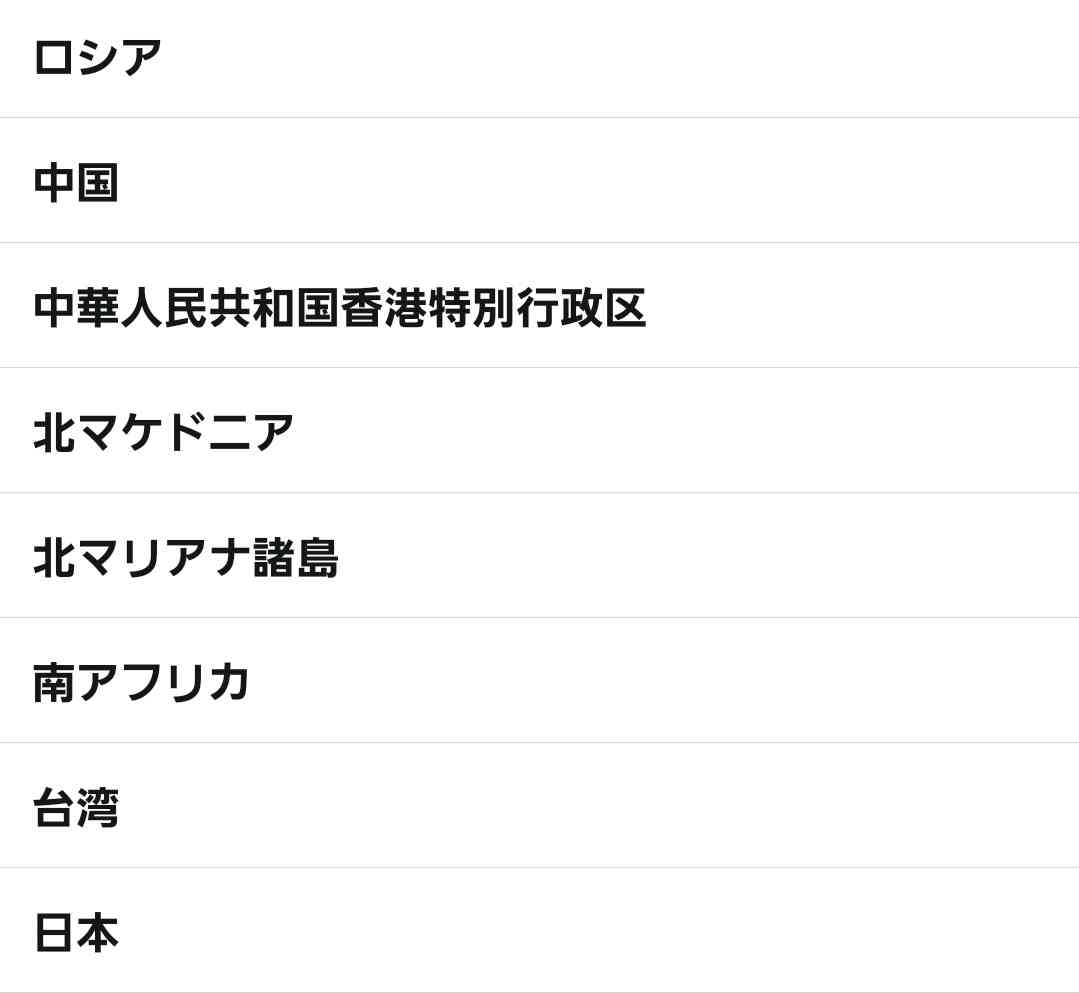Image resolution: width=1079 pixels, height=993 pixels.
Task: Set region to 中国
Action: click(x=540, y=180)
